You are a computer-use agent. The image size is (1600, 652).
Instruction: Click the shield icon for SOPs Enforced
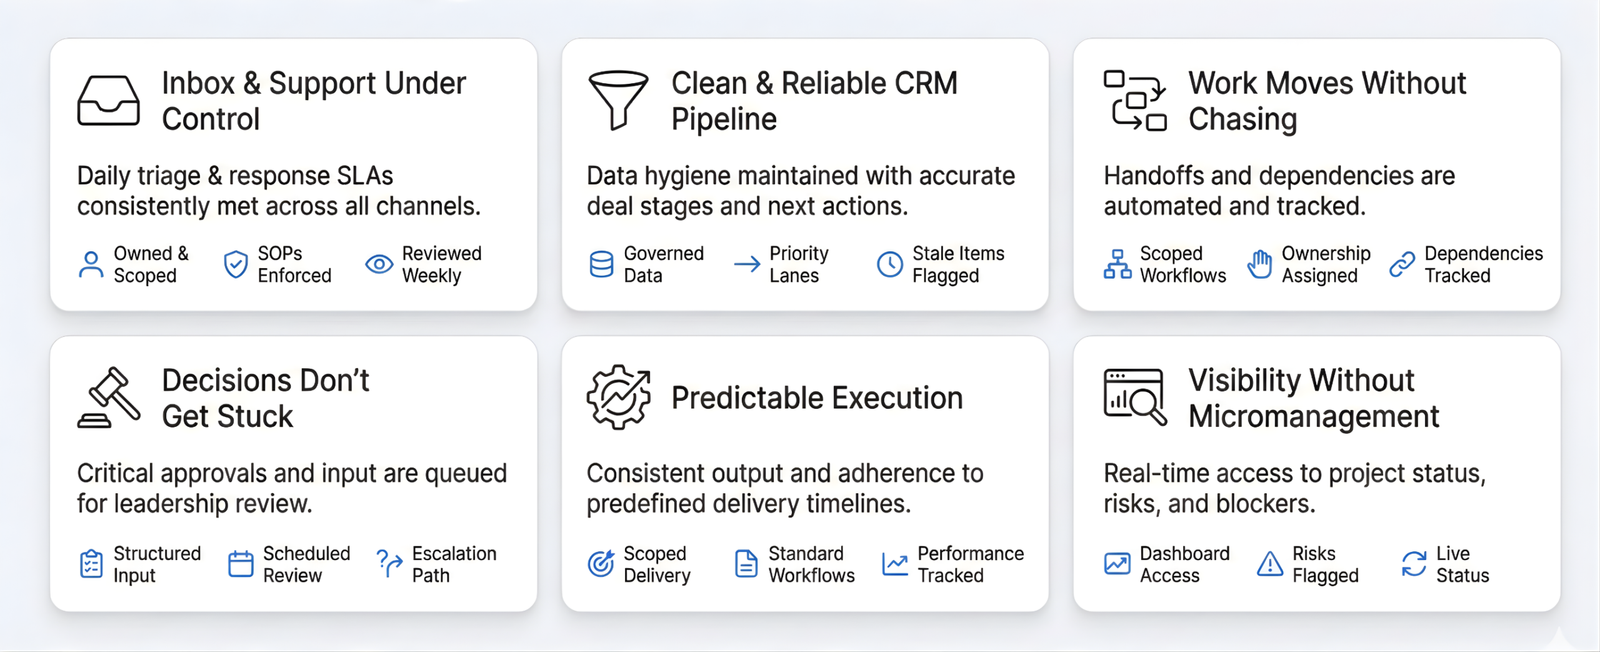click(x=235, y=264)
